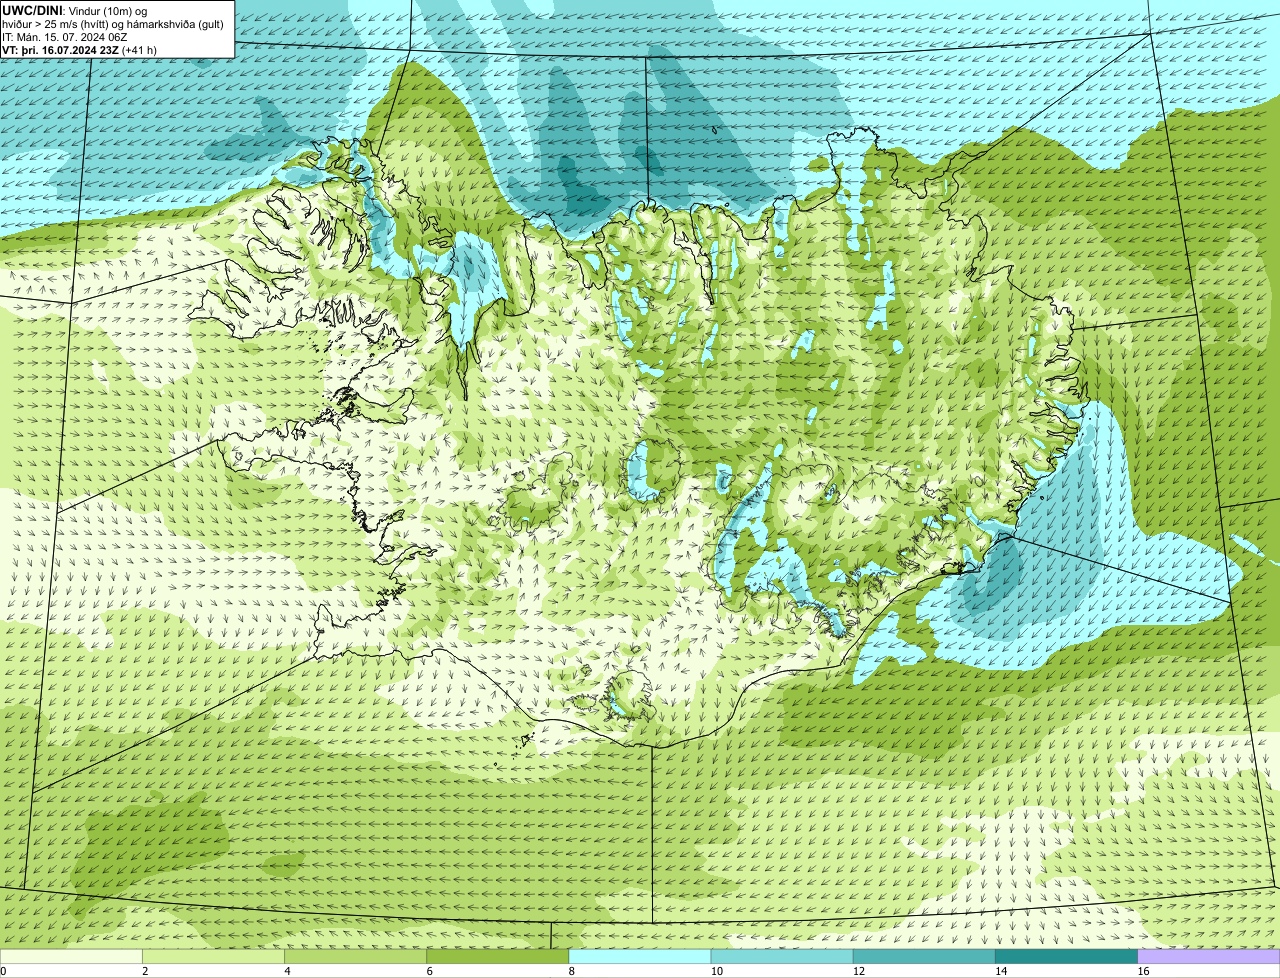Viewport: 1280px width, 978px height.
Task: Click the legend scale label '8'
Action: [x=572, y=971]
